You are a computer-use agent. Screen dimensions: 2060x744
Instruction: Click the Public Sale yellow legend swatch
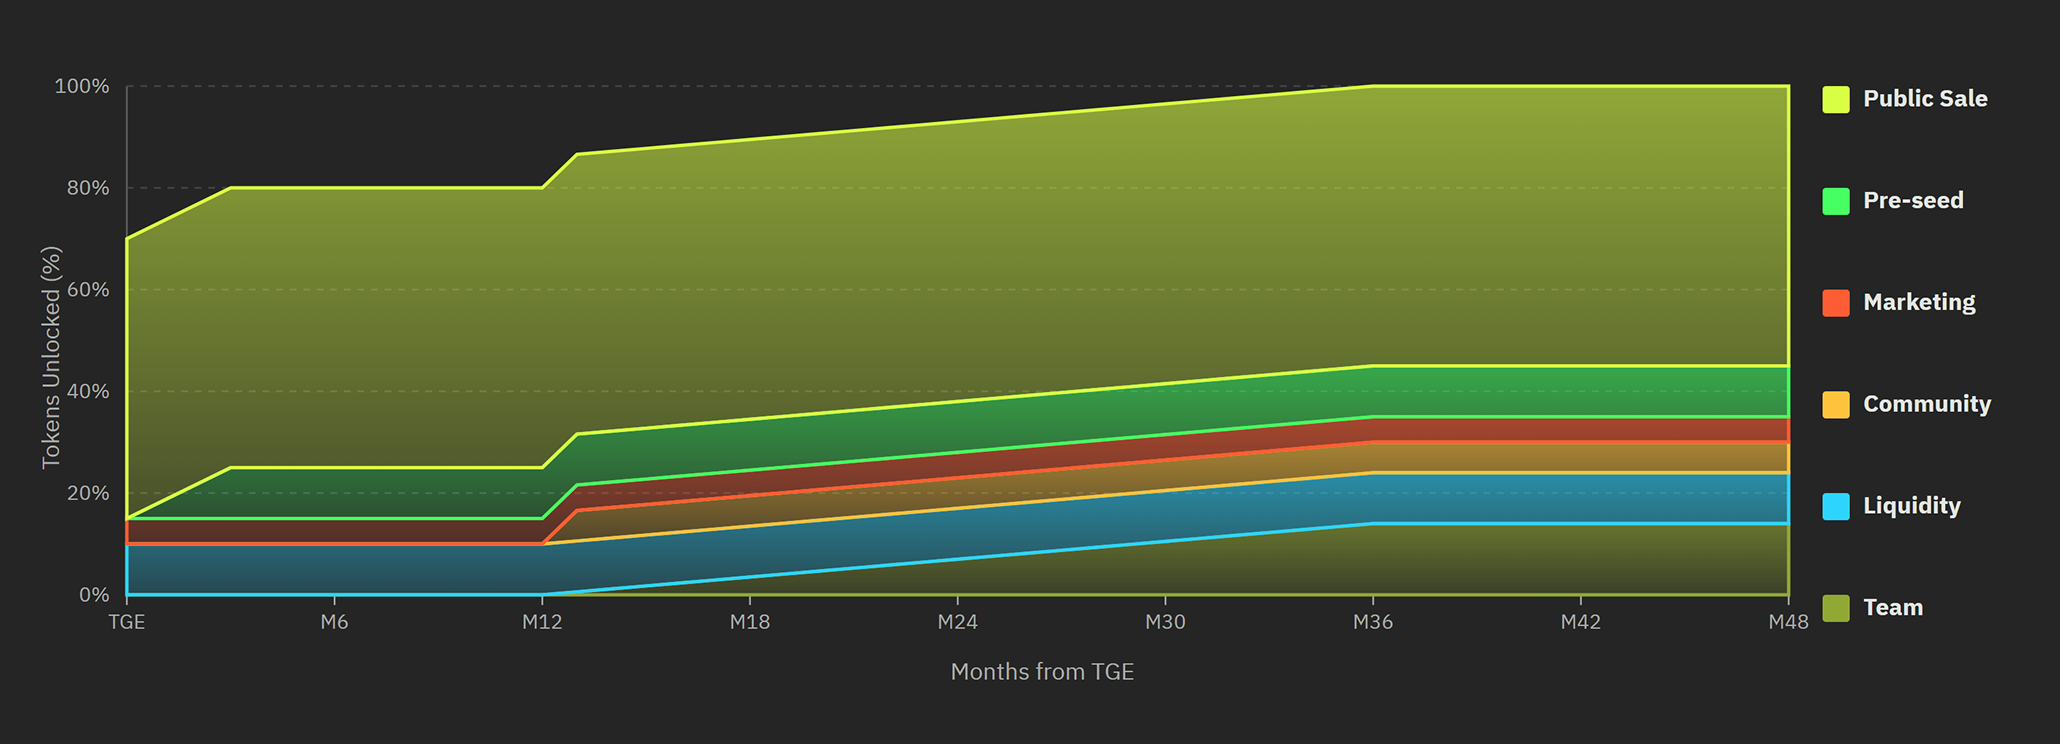1835,99
